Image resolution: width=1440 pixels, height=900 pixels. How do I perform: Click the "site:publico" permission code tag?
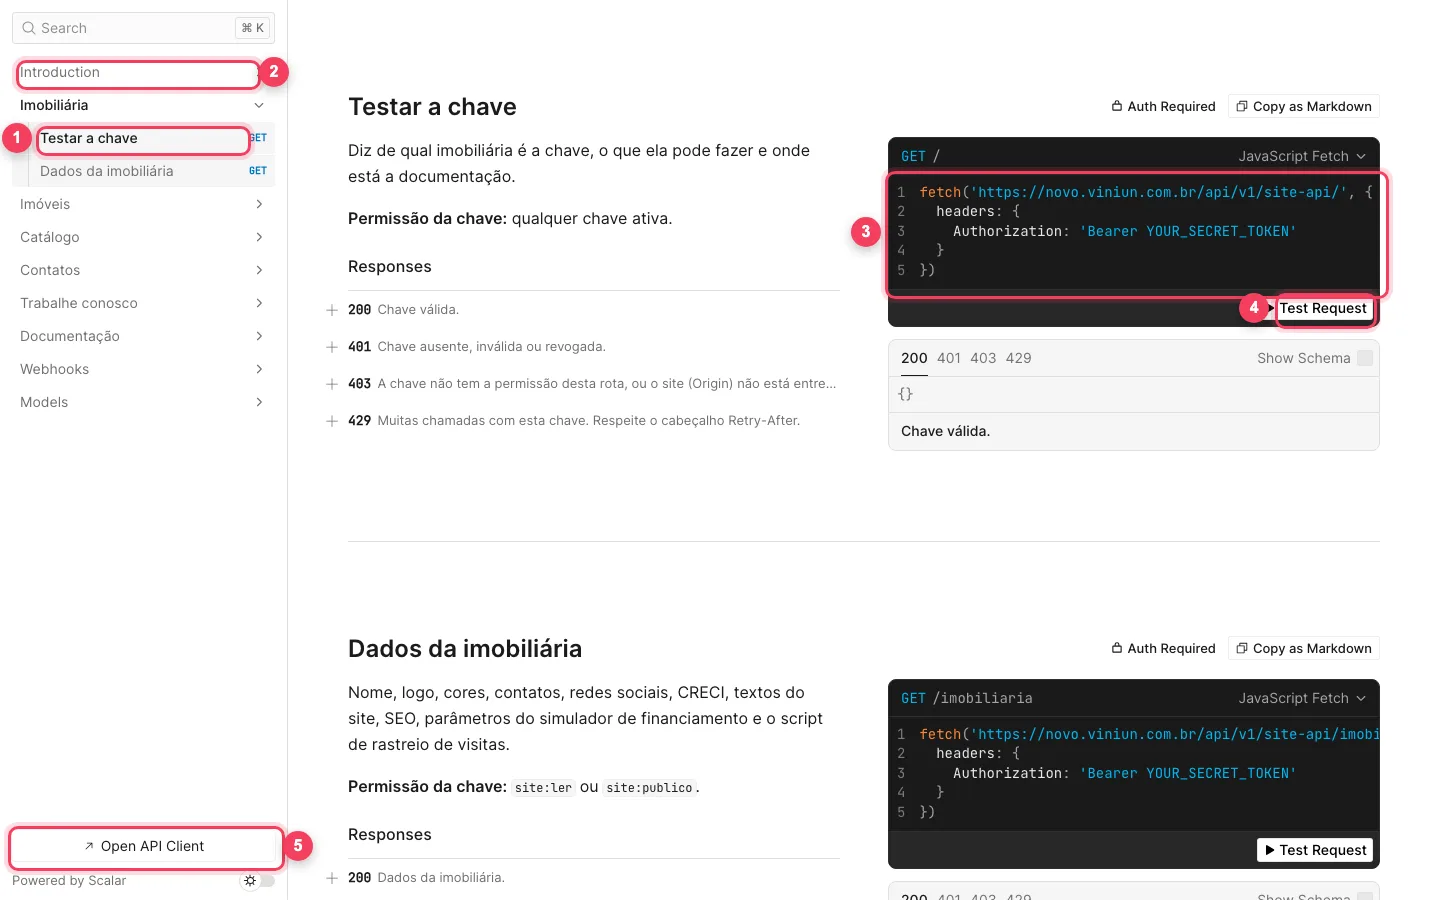coord(649,788)
